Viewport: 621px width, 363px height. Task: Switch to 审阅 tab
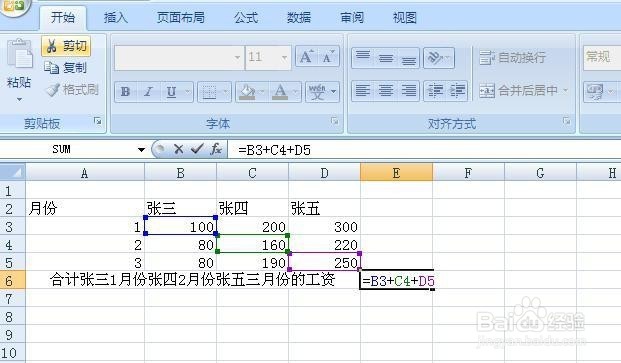[352, 17]
